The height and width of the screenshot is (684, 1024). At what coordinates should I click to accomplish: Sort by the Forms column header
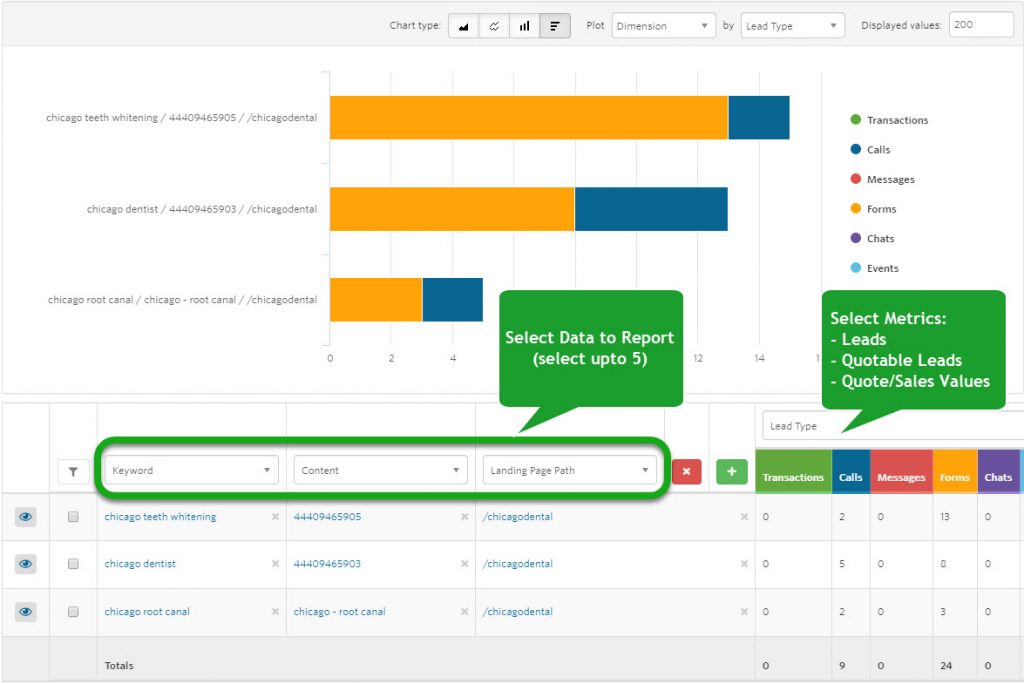coord(954,478)
